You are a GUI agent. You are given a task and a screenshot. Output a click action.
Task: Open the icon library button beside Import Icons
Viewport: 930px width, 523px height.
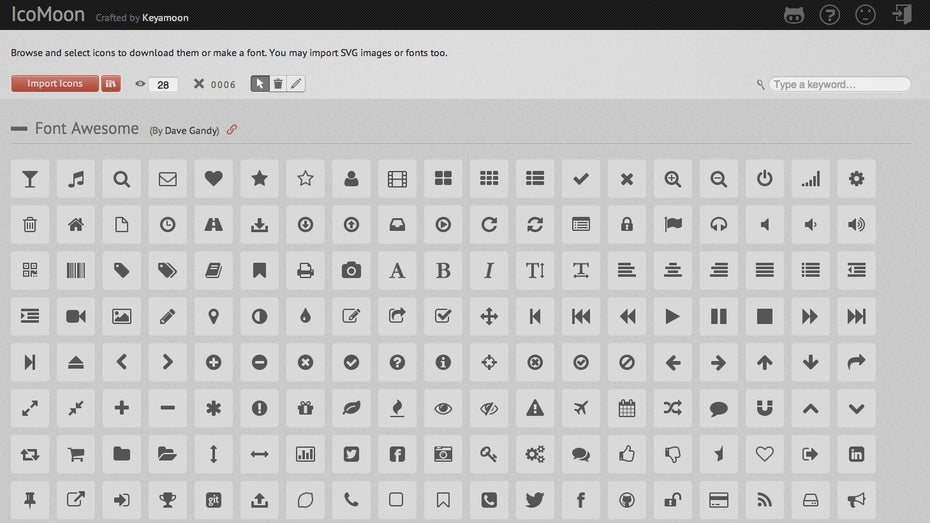[x=110, y=84]
